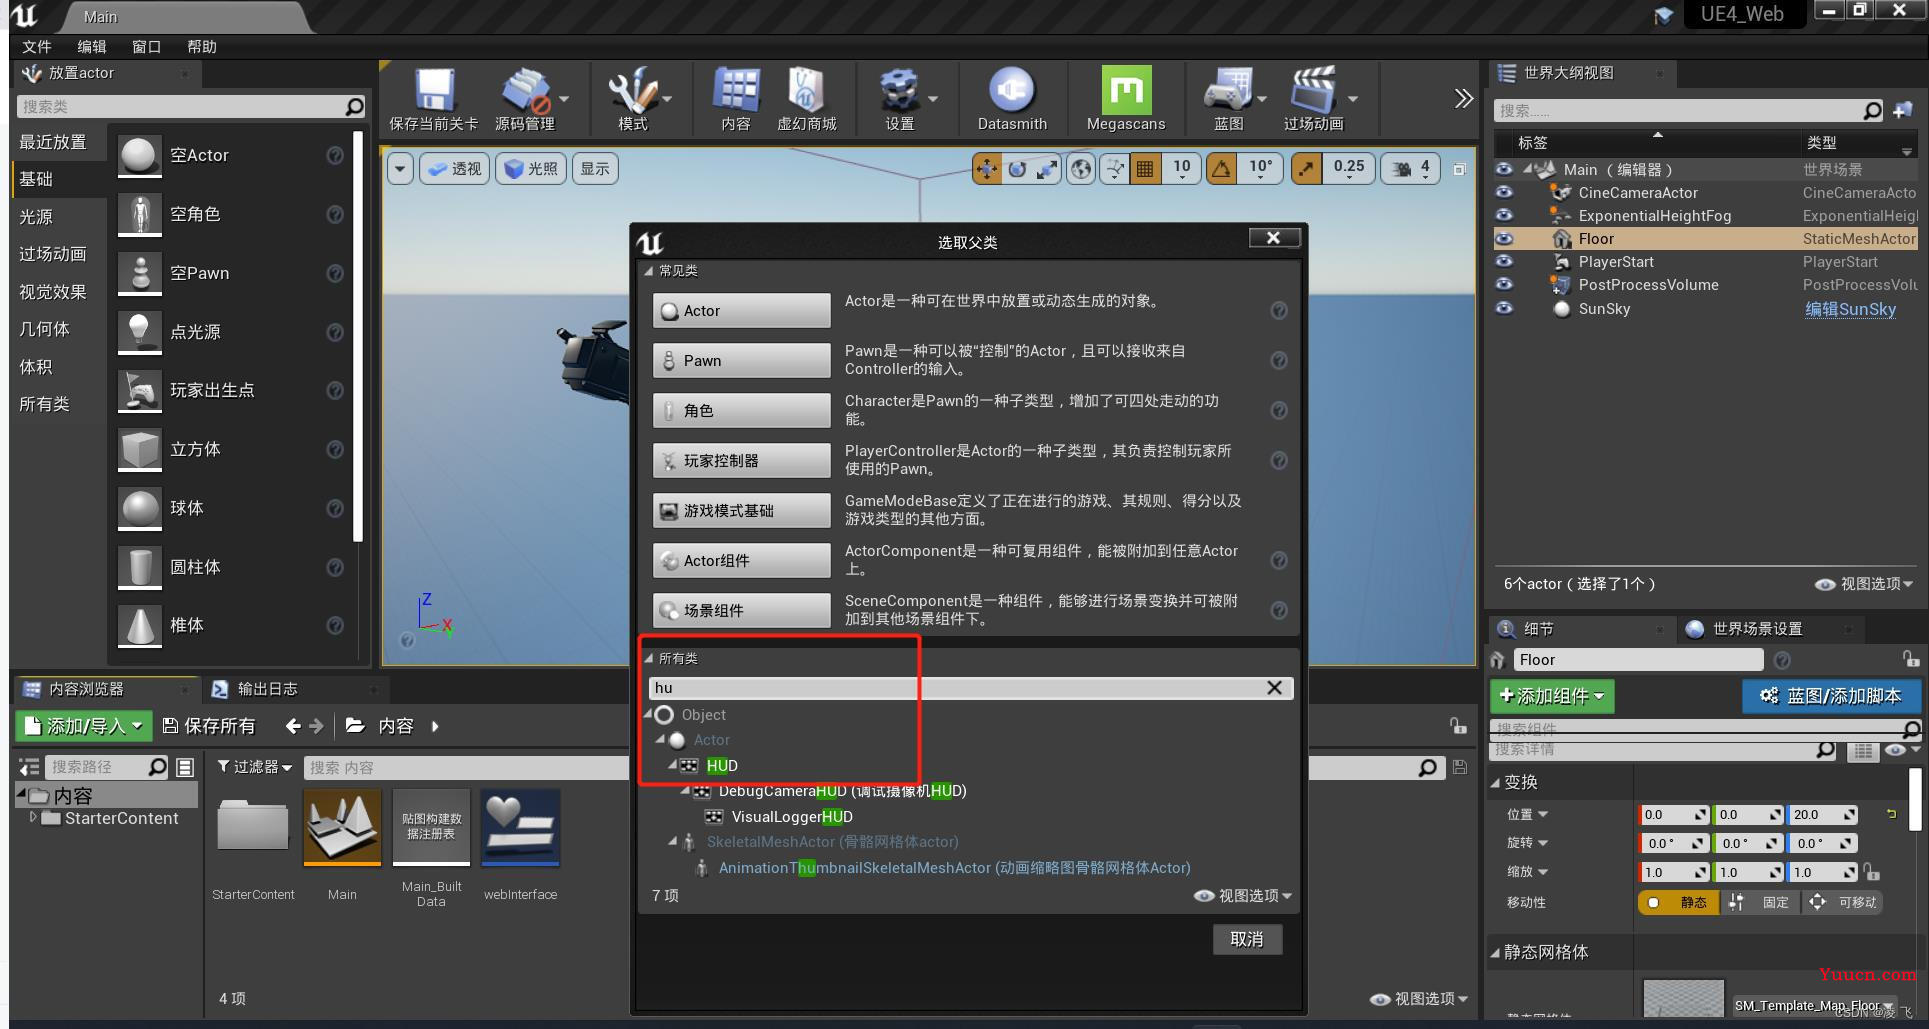This screenshot has height=1029, width=1929.
Task: Toggle rotation snapping icon in viewport
Action: (x=1222, y=169)
